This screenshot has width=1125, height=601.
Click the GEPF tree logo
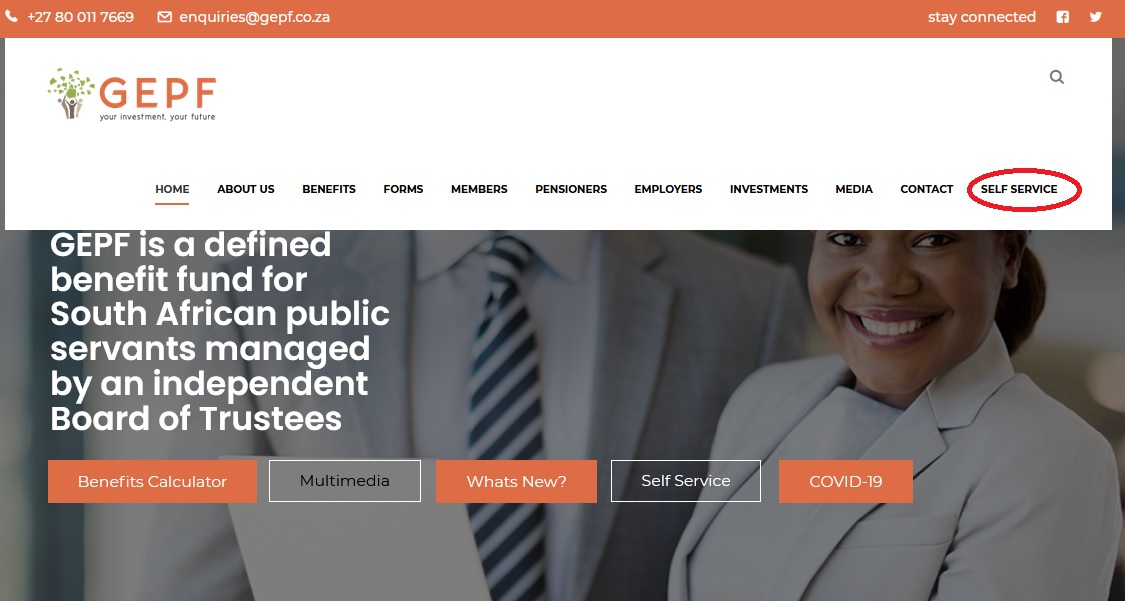pos(132,95)
